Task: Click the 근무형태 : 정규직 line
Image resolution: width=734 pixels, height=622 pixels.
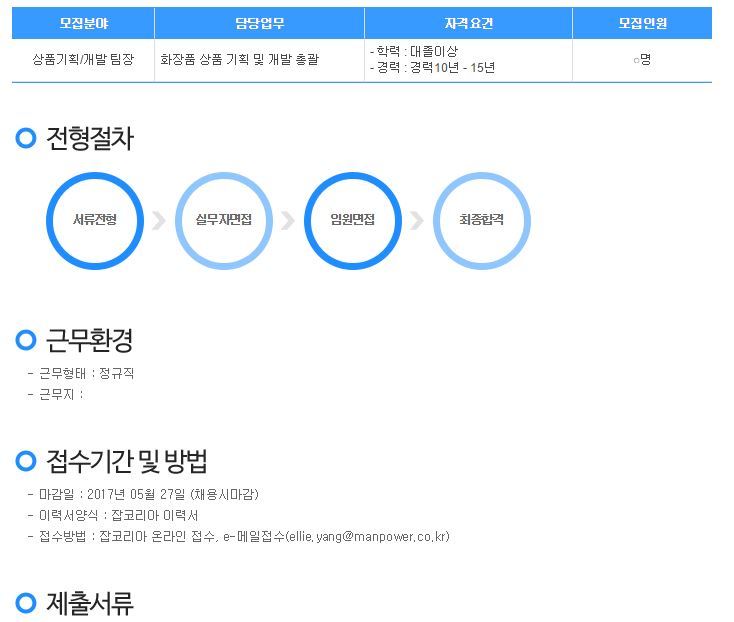Action: tap(81, 373)
